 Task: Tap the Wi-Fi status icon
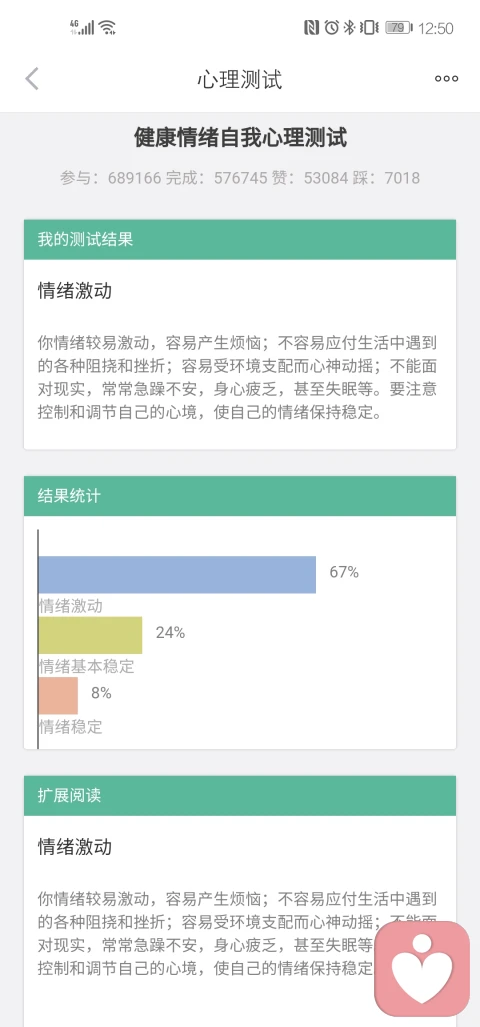pyautogui.click(x=107, y=27)
